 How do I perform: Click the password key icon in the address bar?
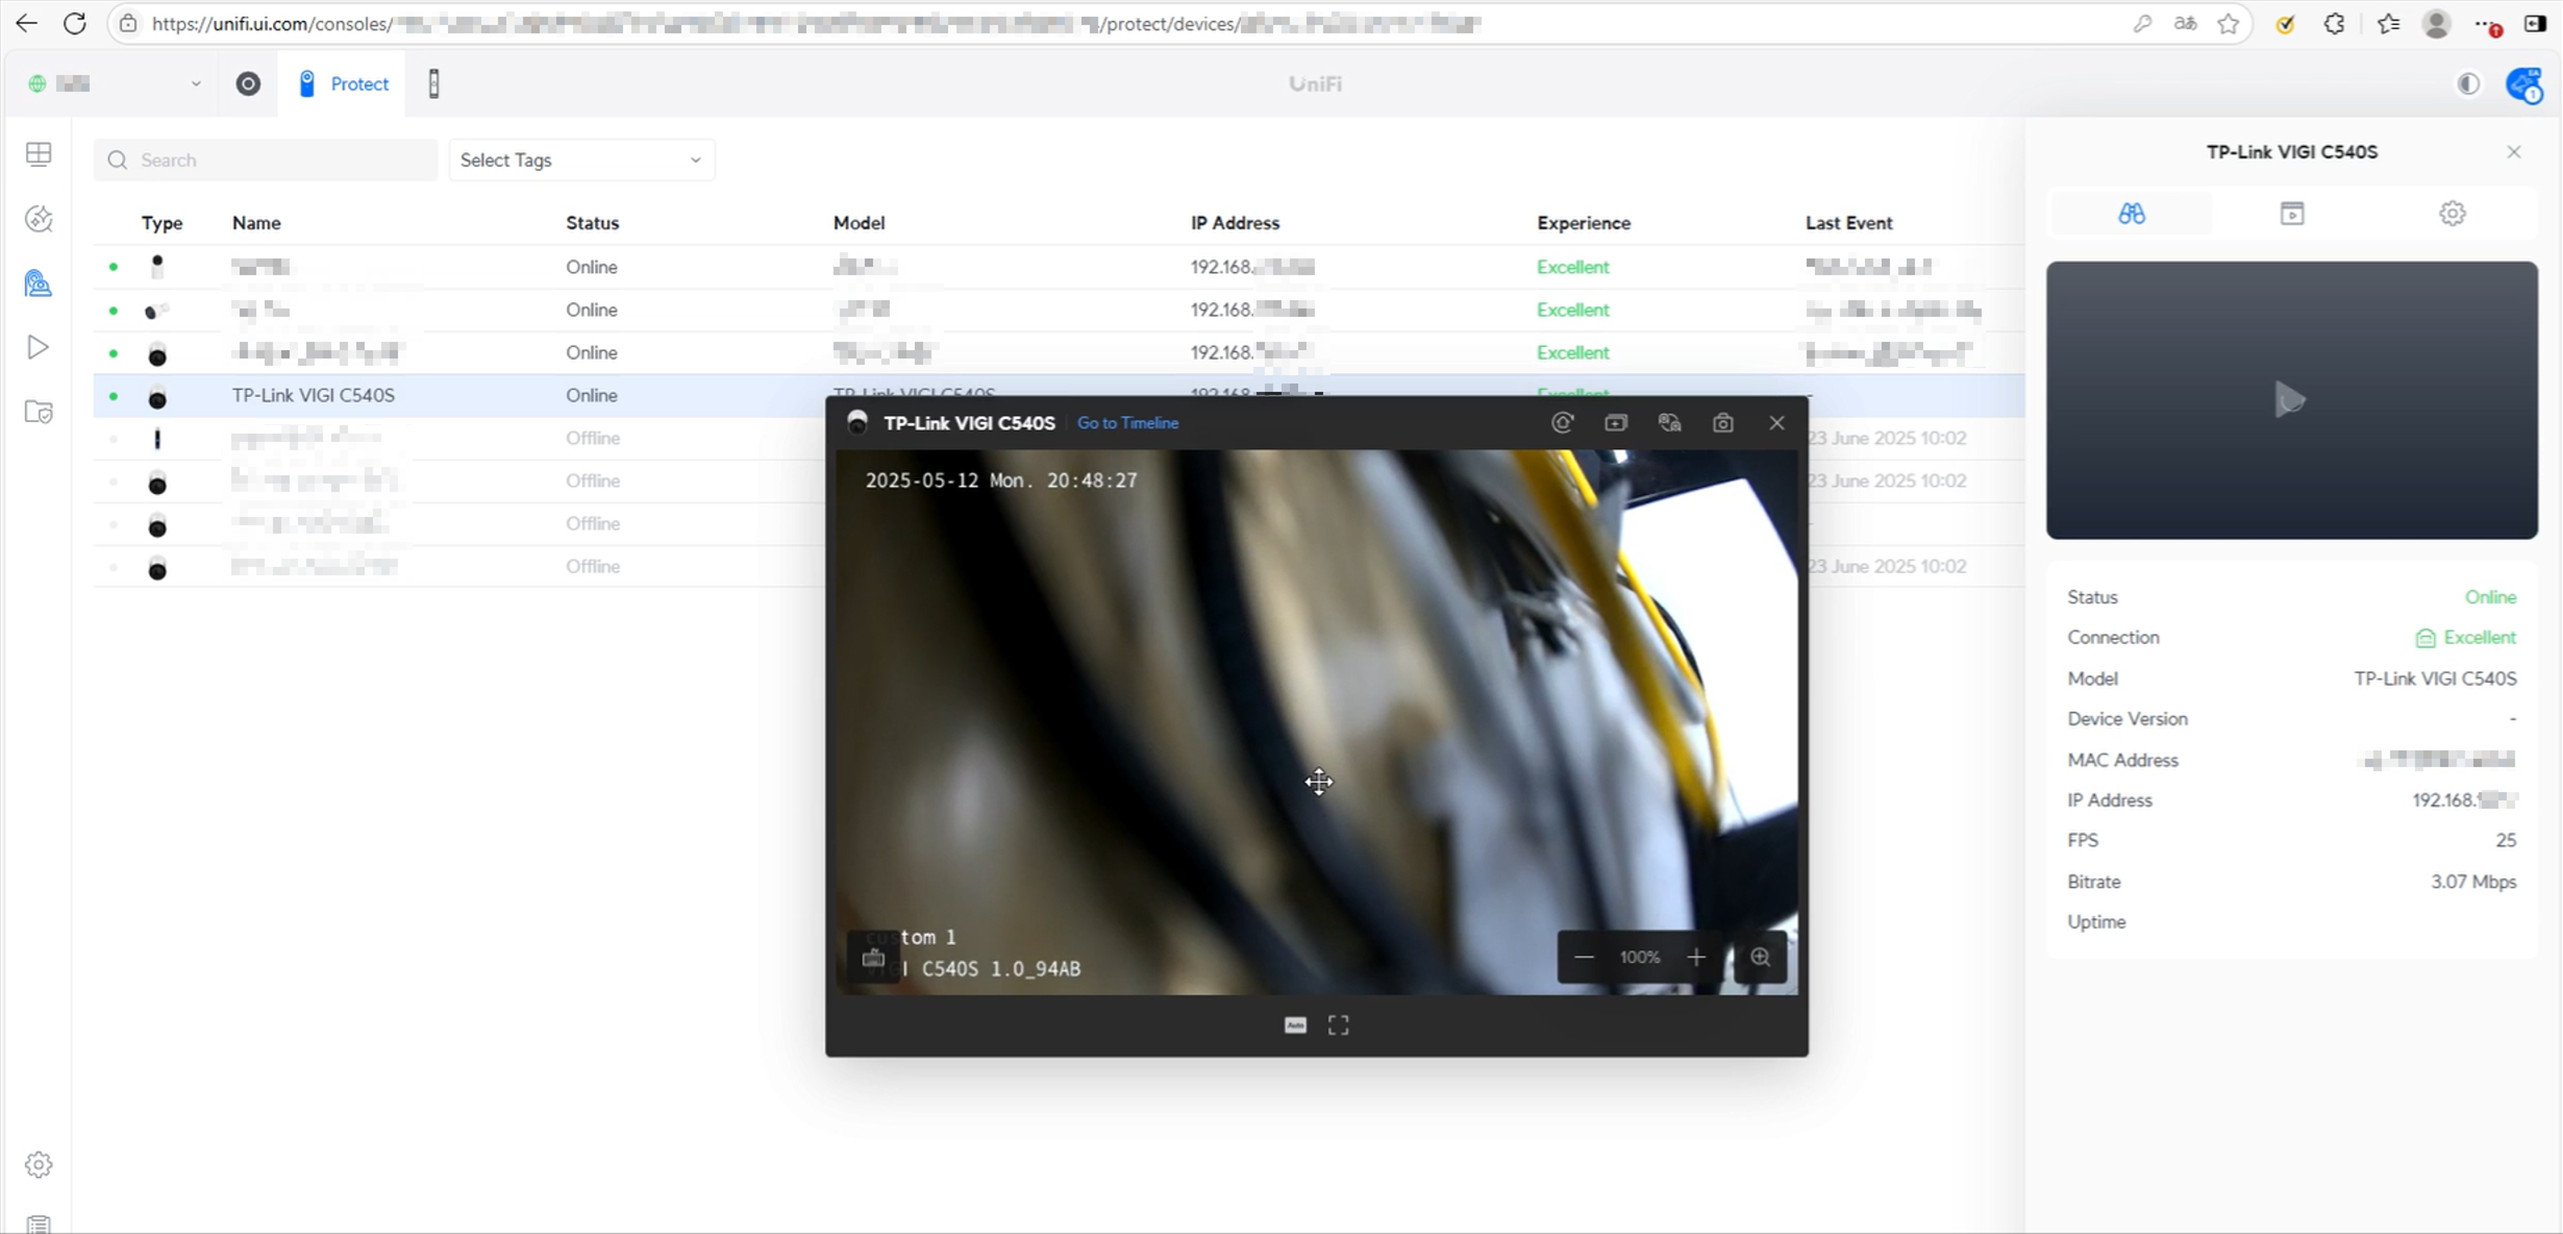[2141, 24]
